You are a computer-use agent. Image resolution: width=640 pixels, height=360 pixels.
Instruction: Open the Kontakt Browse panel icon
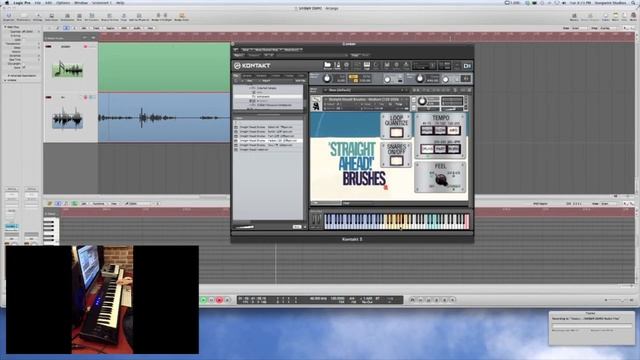tap(327, 65)
